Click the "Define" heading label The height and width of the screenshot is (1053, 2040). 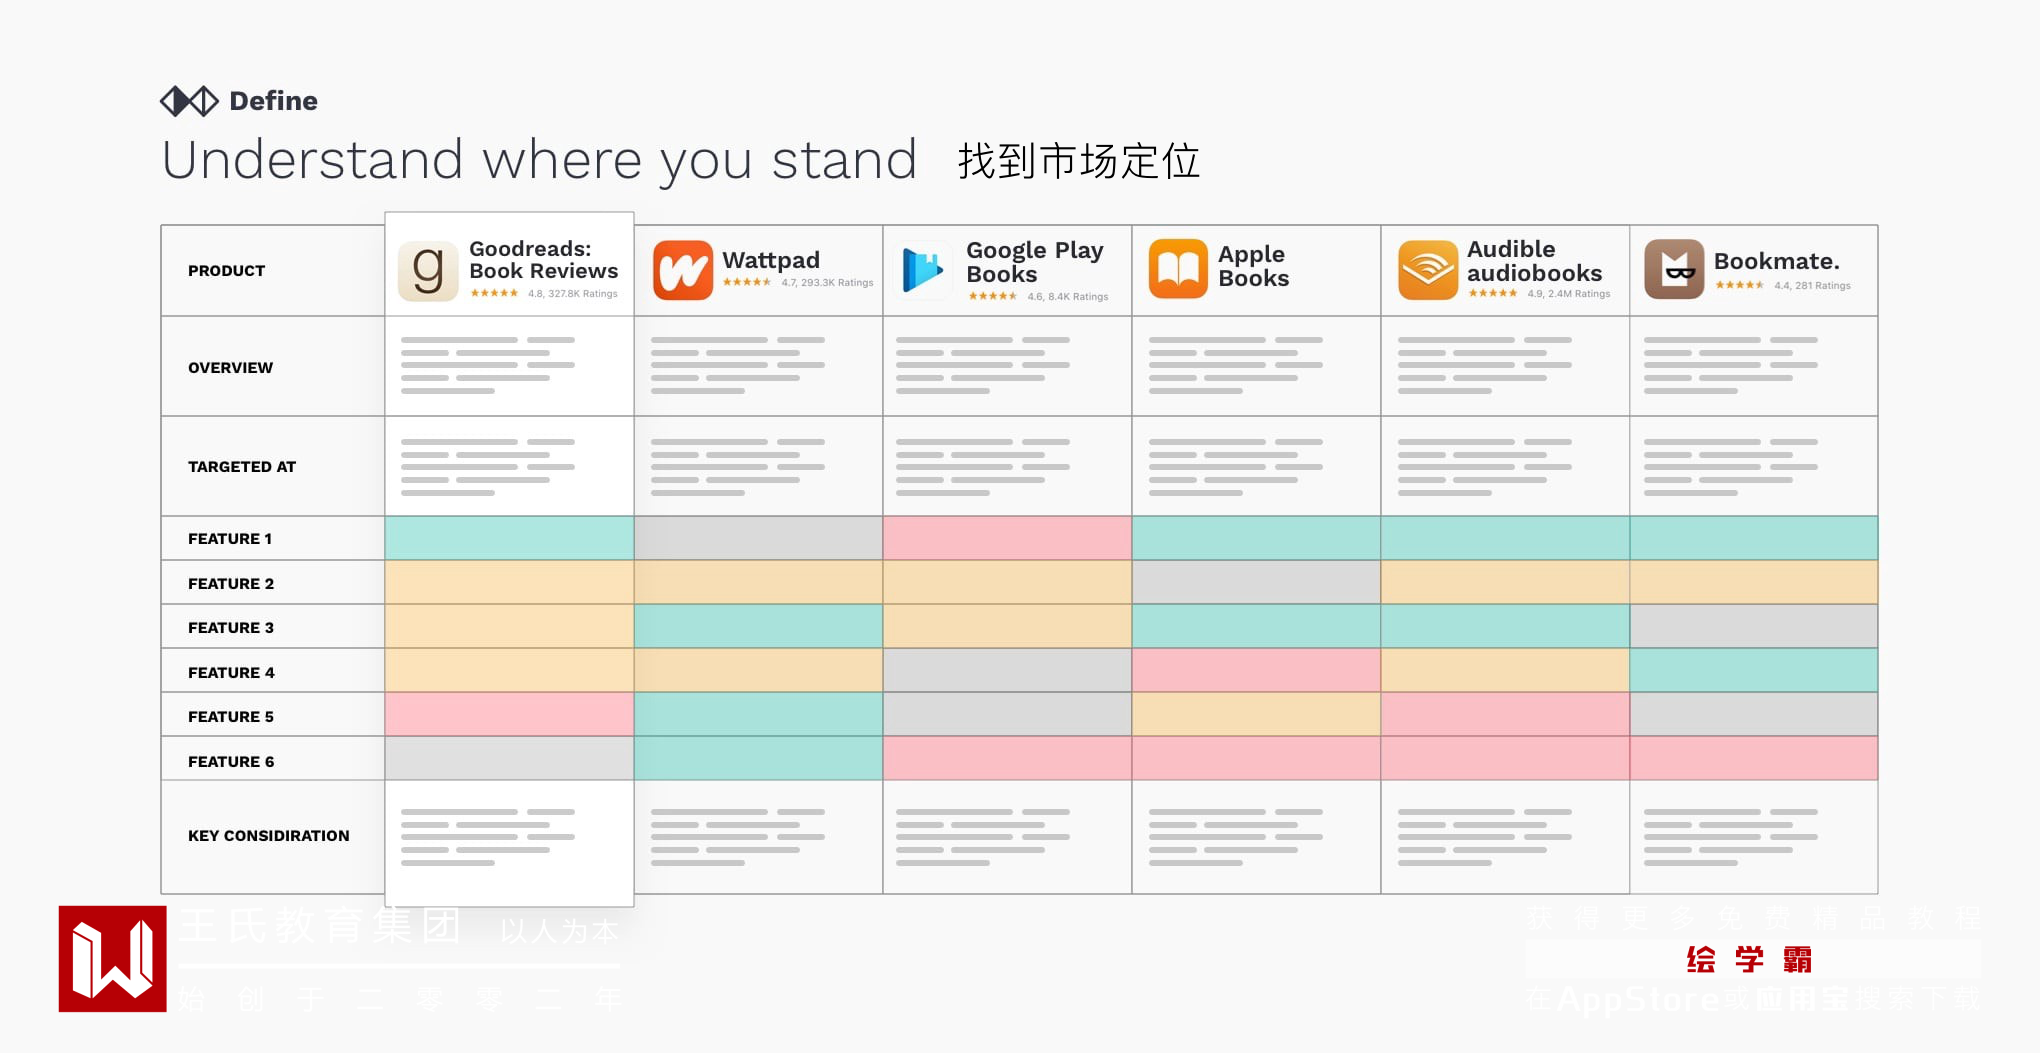coord(274,101)
